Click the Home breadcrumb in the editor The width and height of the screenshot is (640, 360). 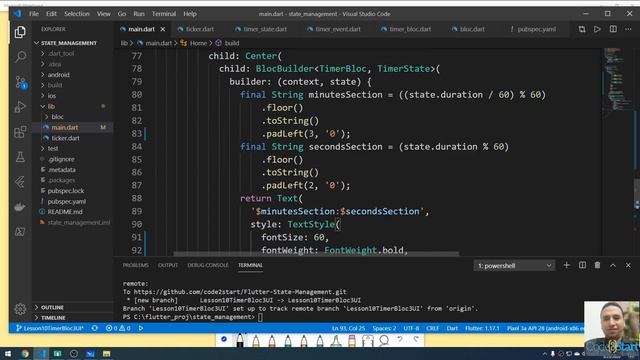[198, 43]
